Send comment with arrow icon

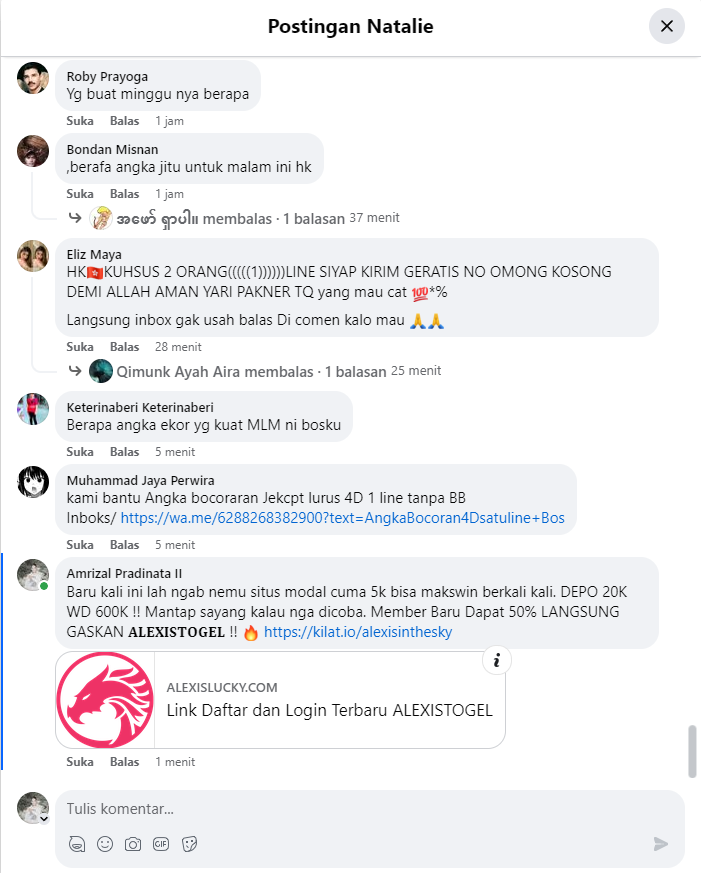coord(661,844)
